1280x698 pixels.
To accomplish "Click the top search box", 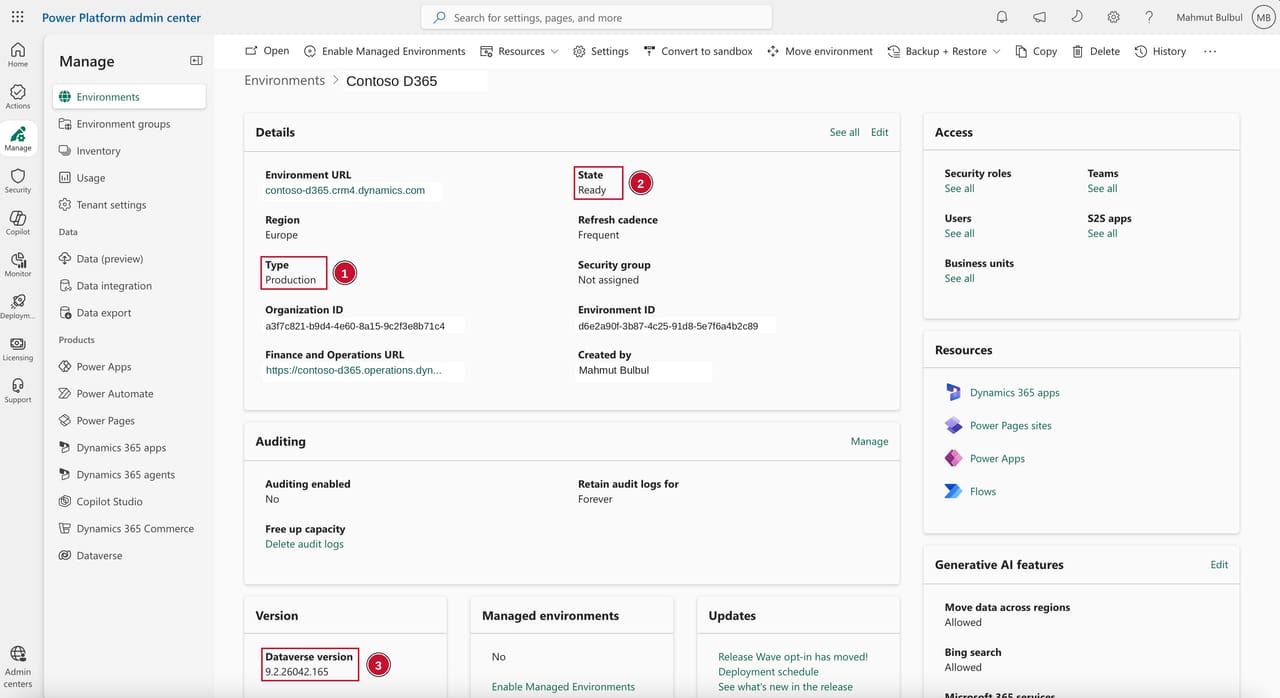I will click(x=597, y=17).
